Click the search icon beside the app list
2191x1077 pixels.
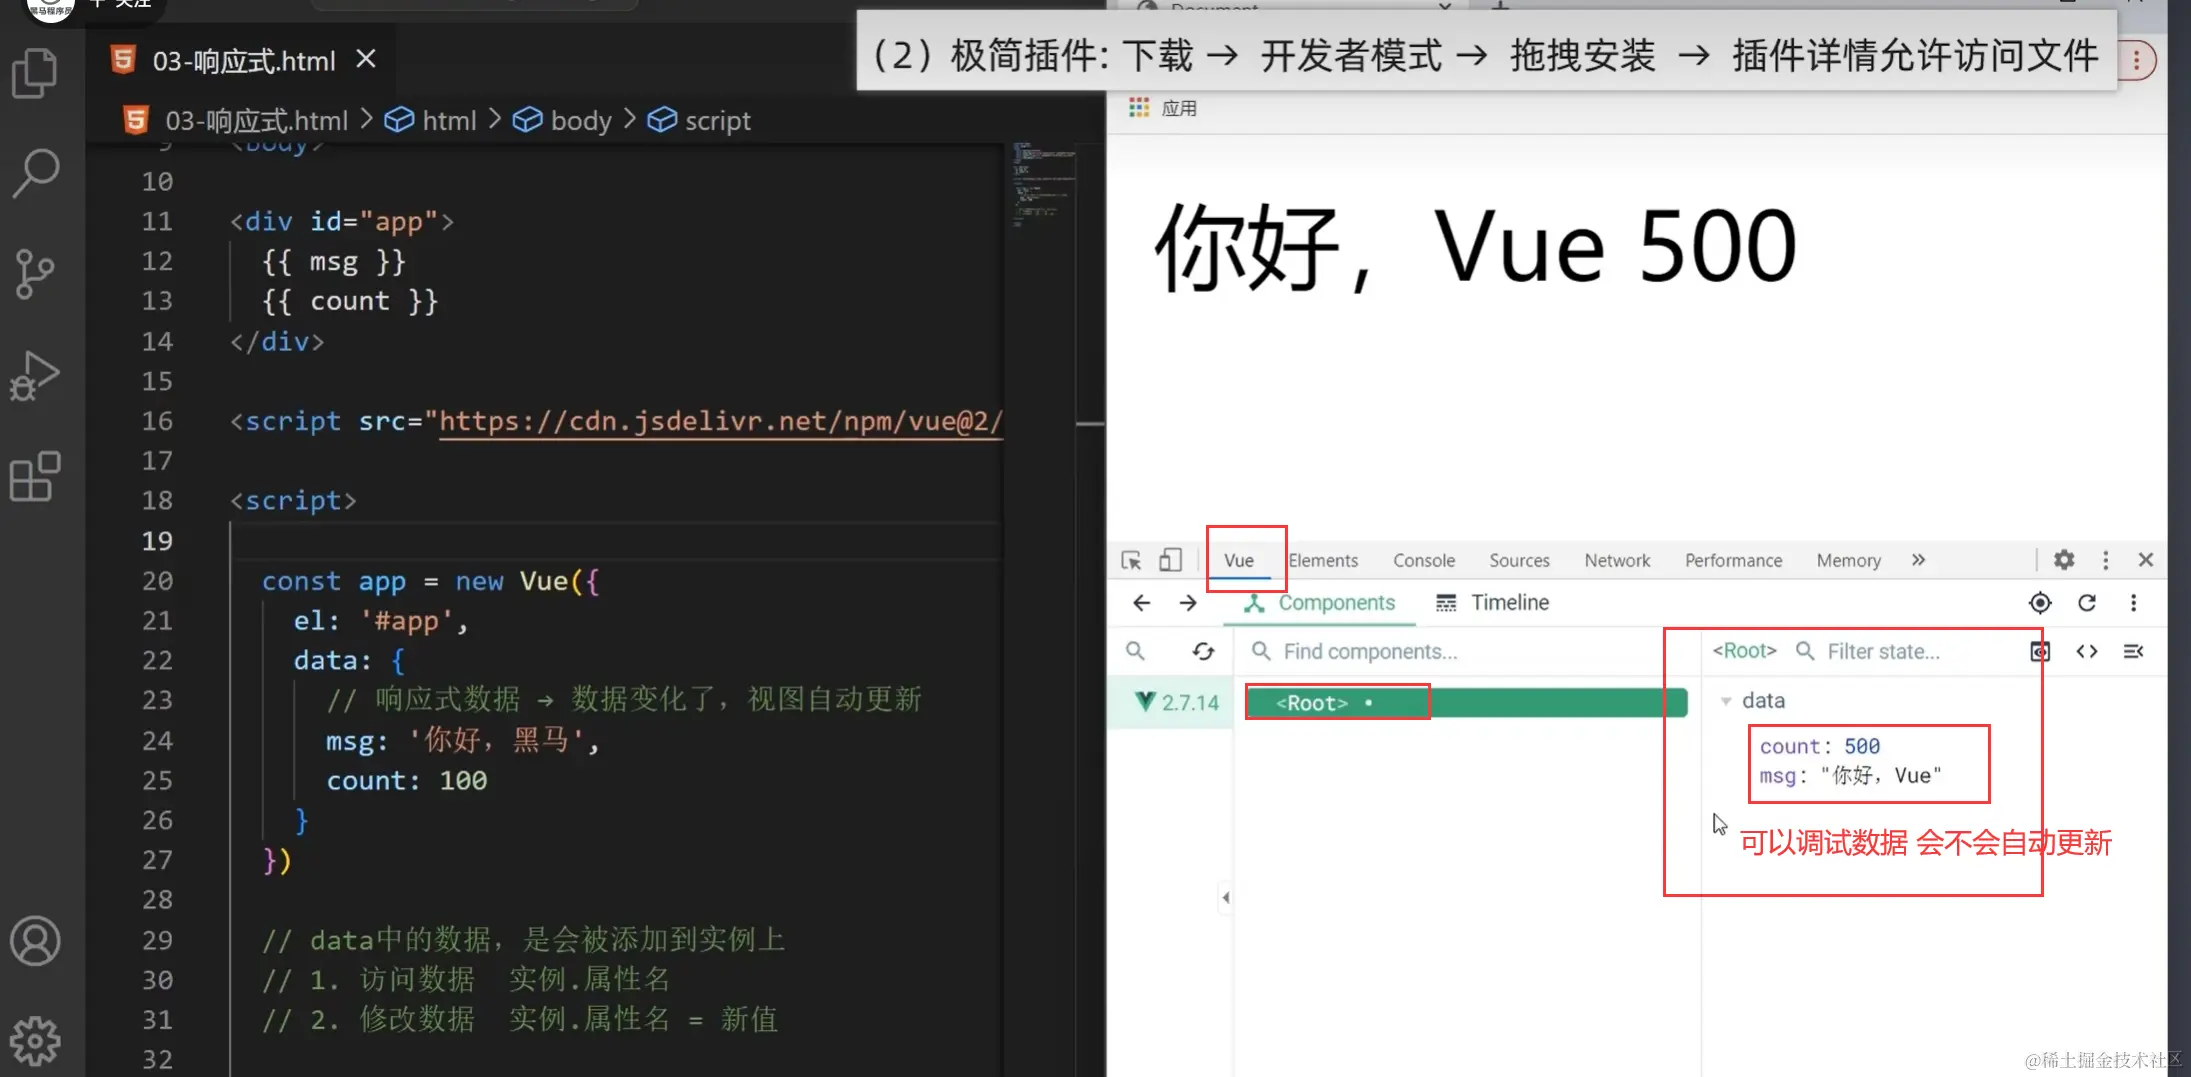coord(1135,651)
